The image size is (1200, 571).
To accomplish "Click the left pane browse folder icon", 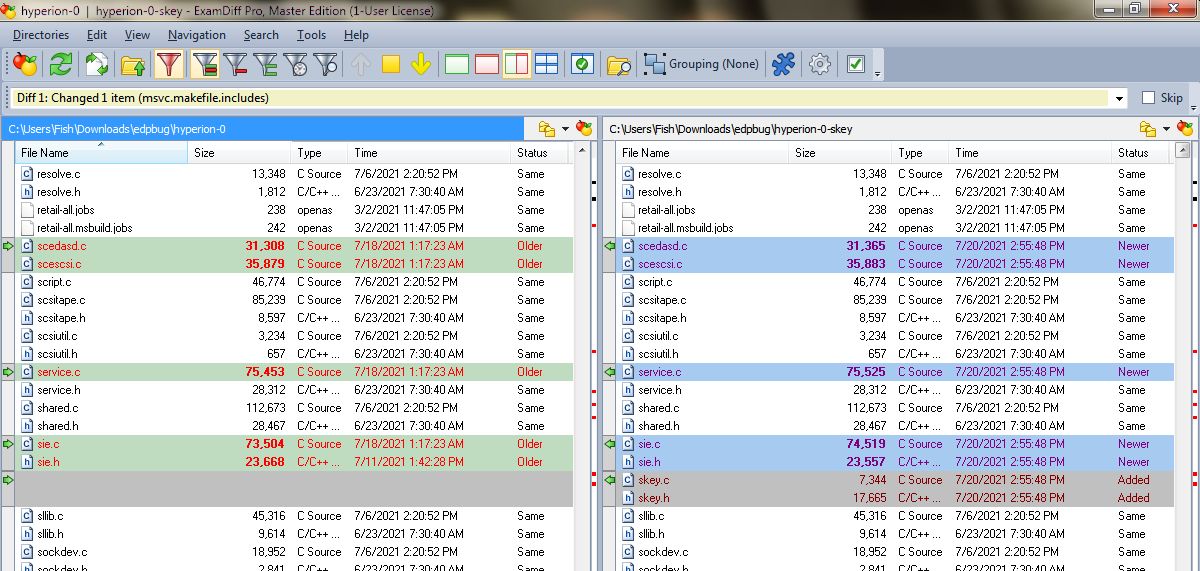I will 546,129.
